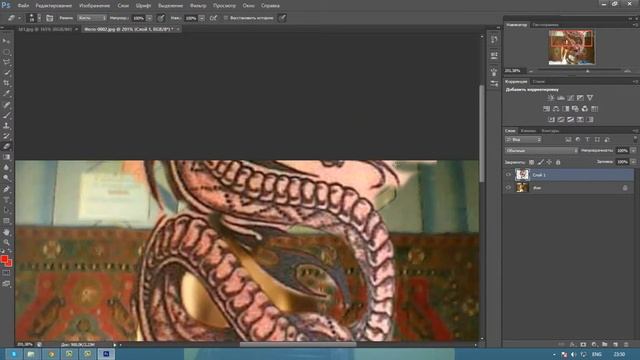This screenshot has width=640, height=360.
Task: Open the Flow slider dropdown in options bar
Action: [202, 18]
